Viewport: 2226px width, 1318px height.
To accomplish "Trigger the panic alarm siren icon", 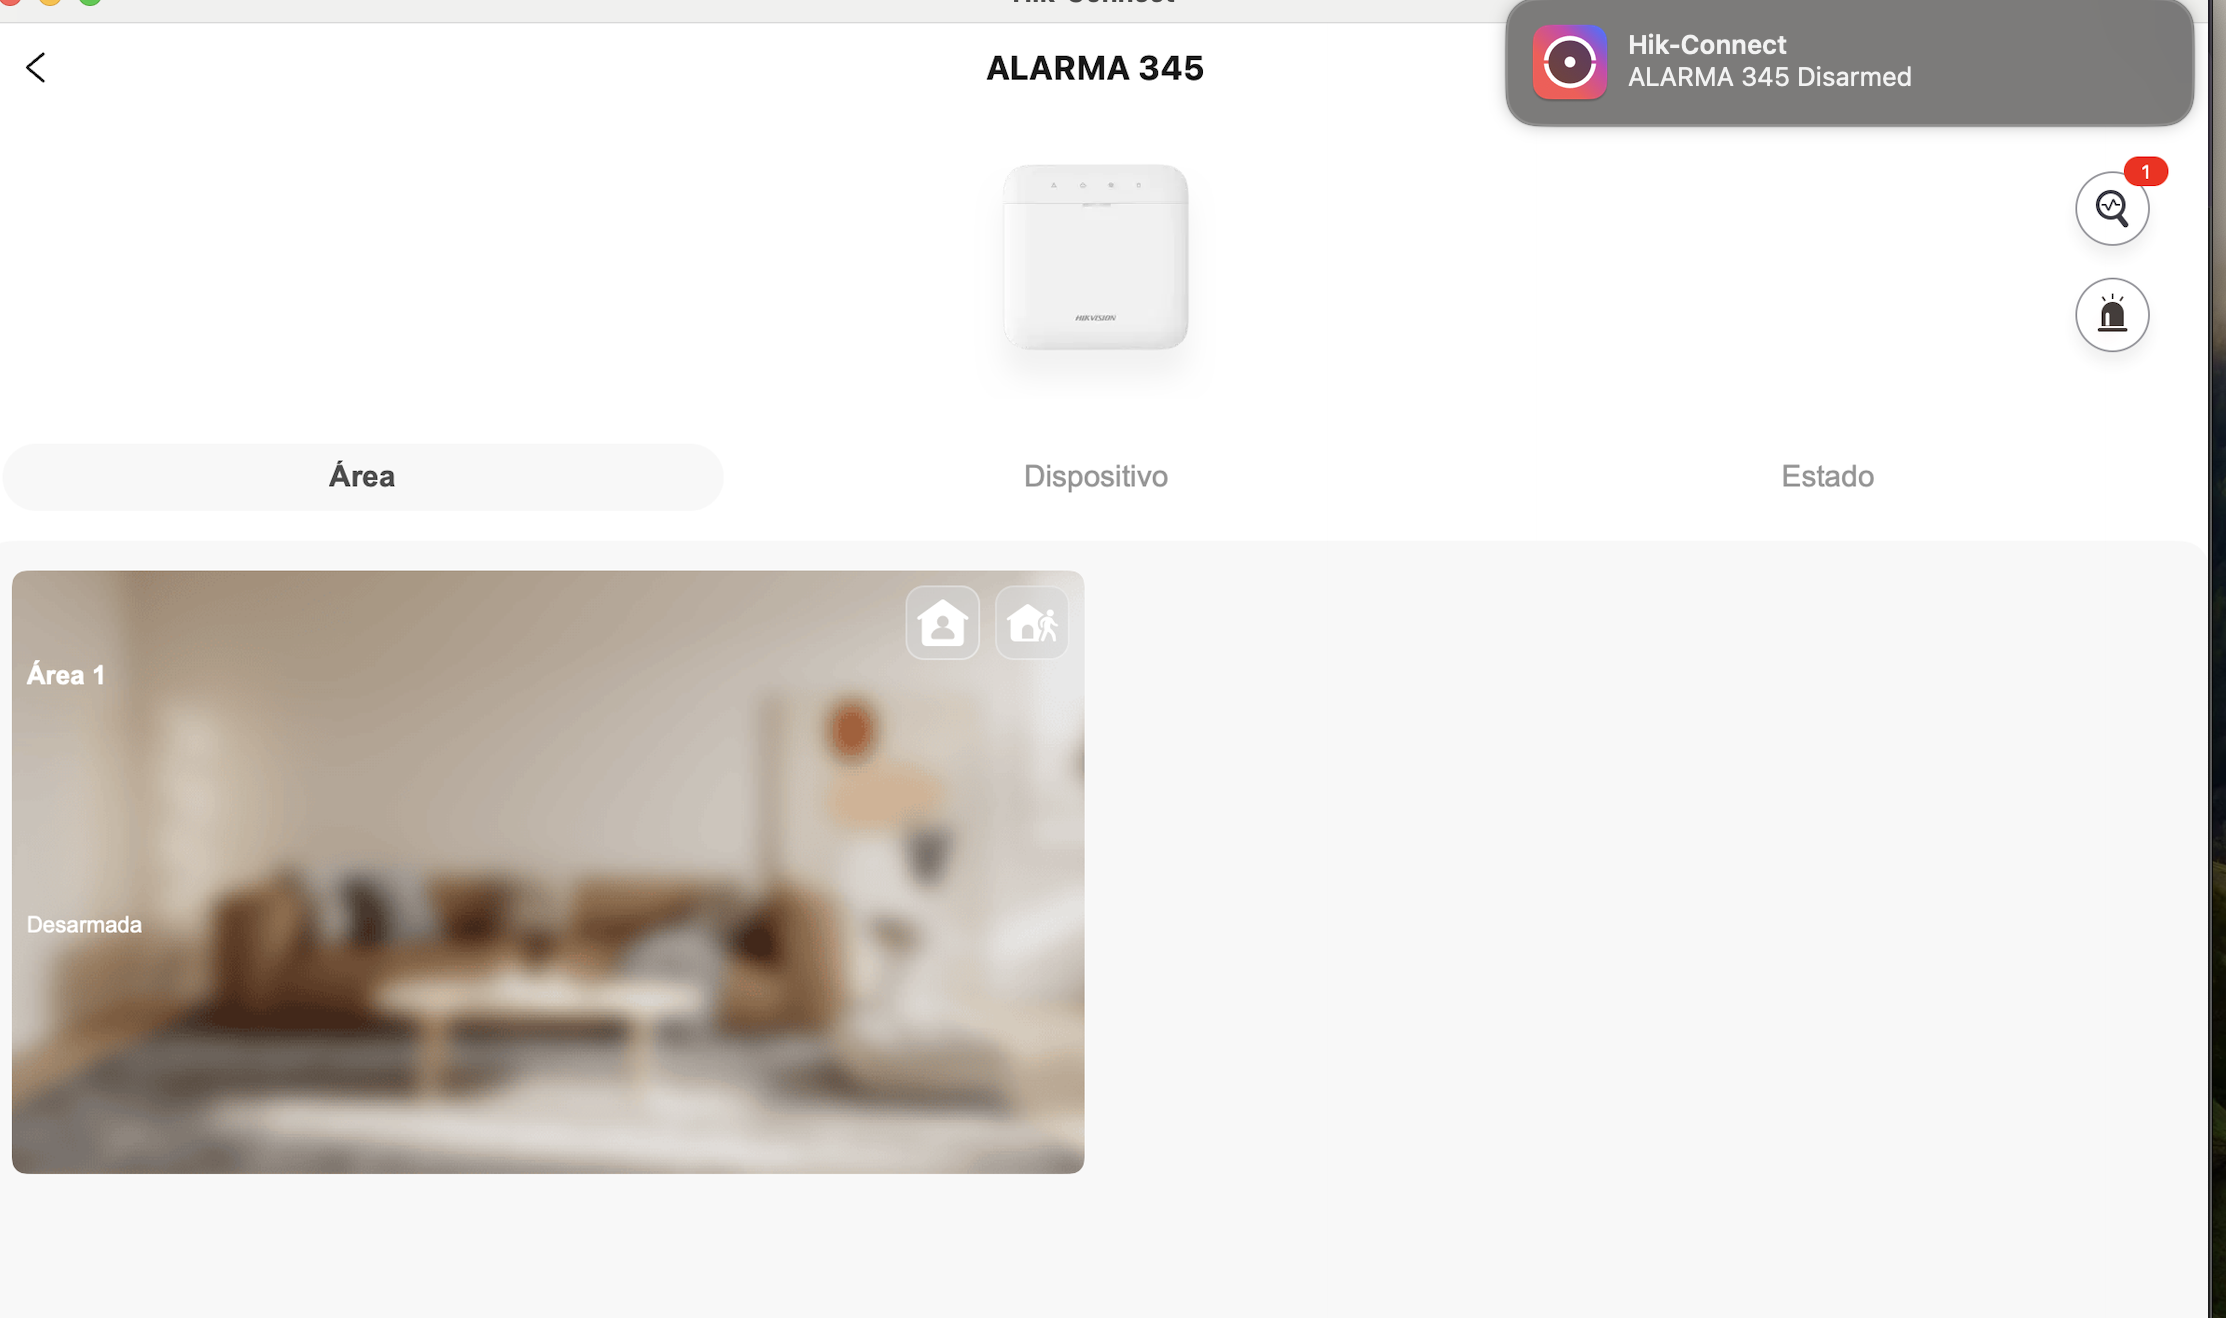I will 2111,315.
